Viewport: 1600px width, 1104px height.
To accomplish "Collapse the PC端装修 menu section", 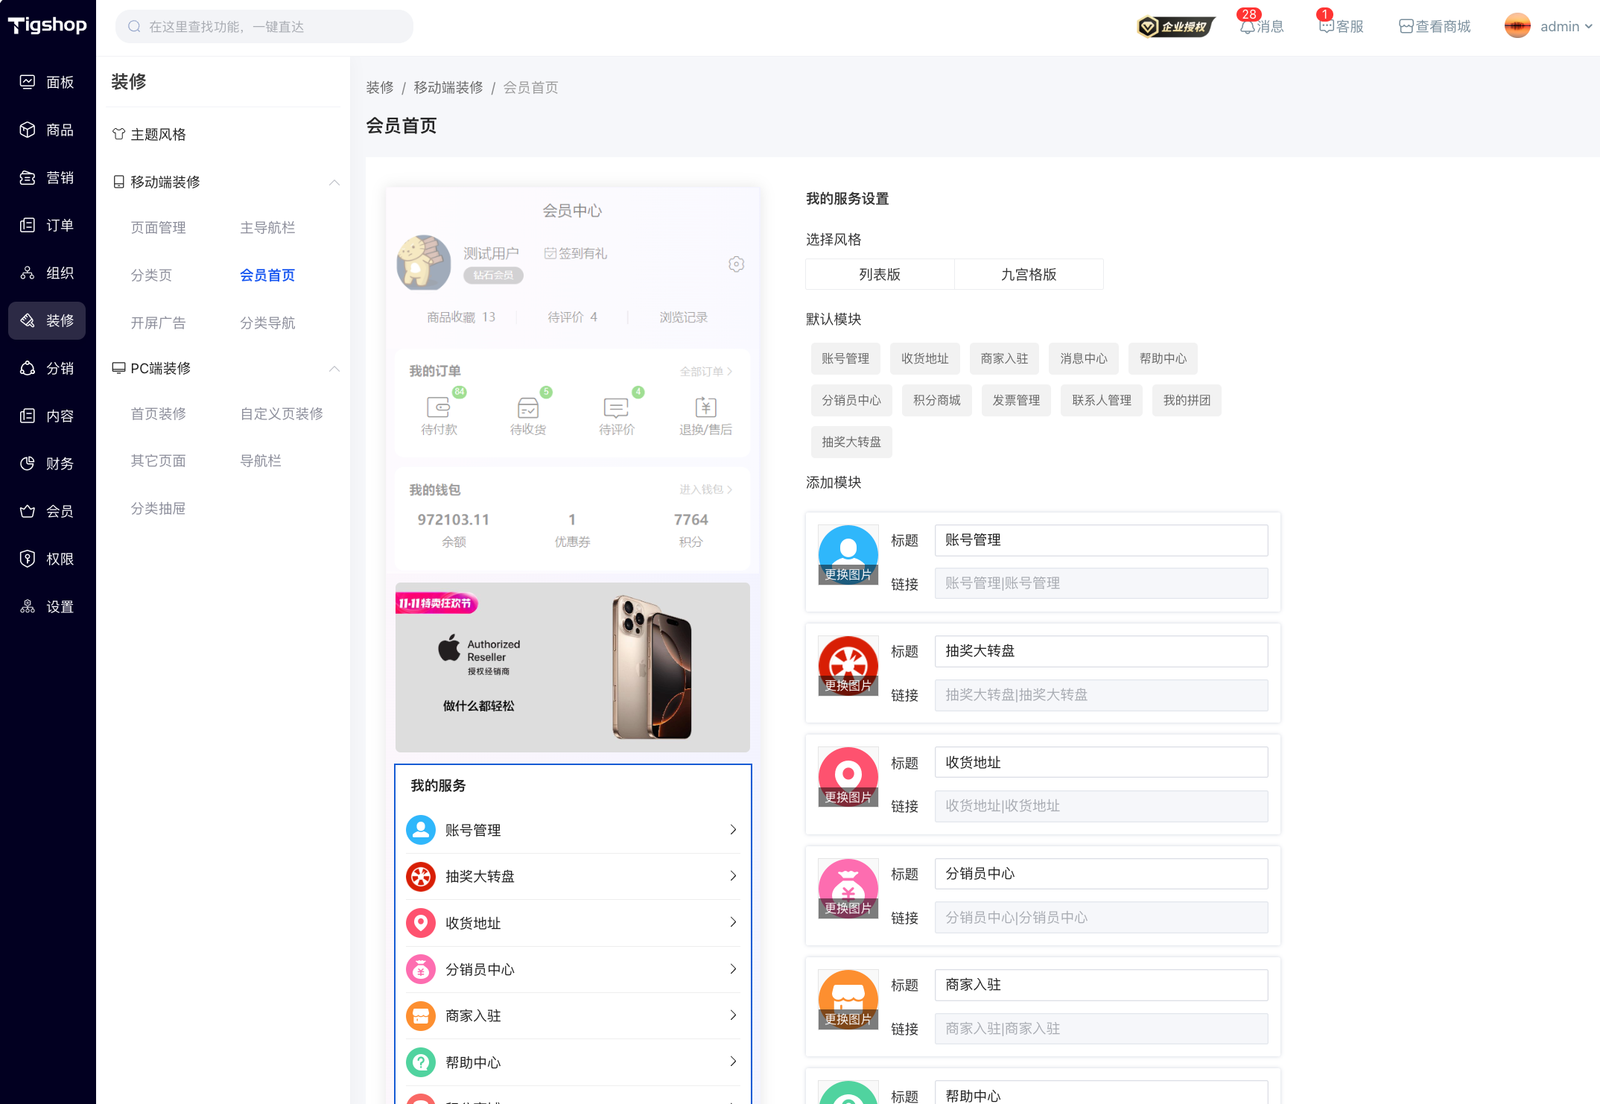I will tap(334, 368).
